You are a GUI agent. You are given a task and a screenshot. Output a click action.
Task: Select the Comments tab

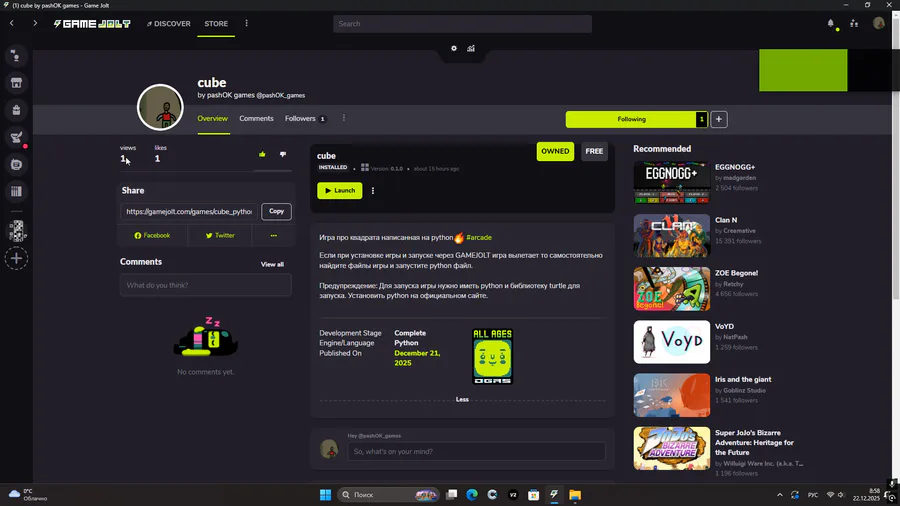[256, 118]
